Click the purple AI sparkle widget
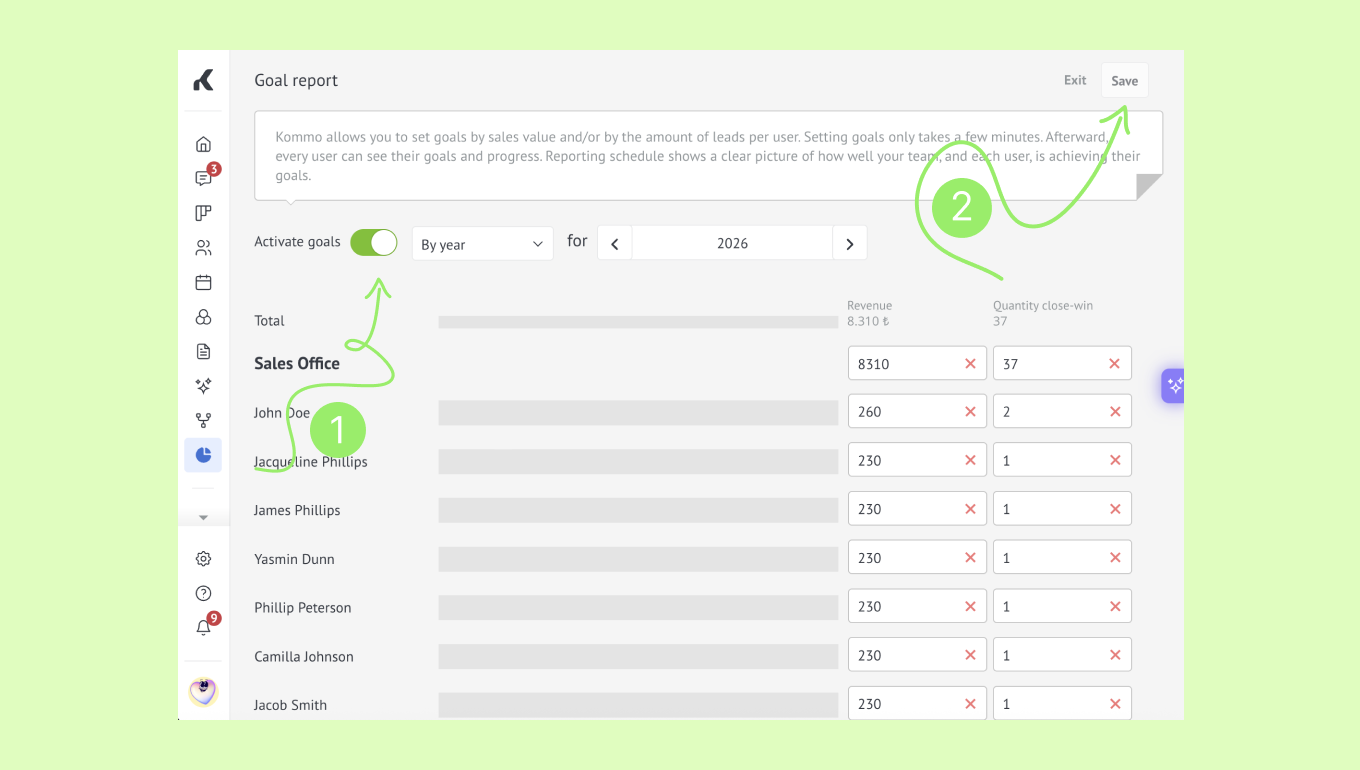This screenshot has height=770, width=1360. [1173, 385]
